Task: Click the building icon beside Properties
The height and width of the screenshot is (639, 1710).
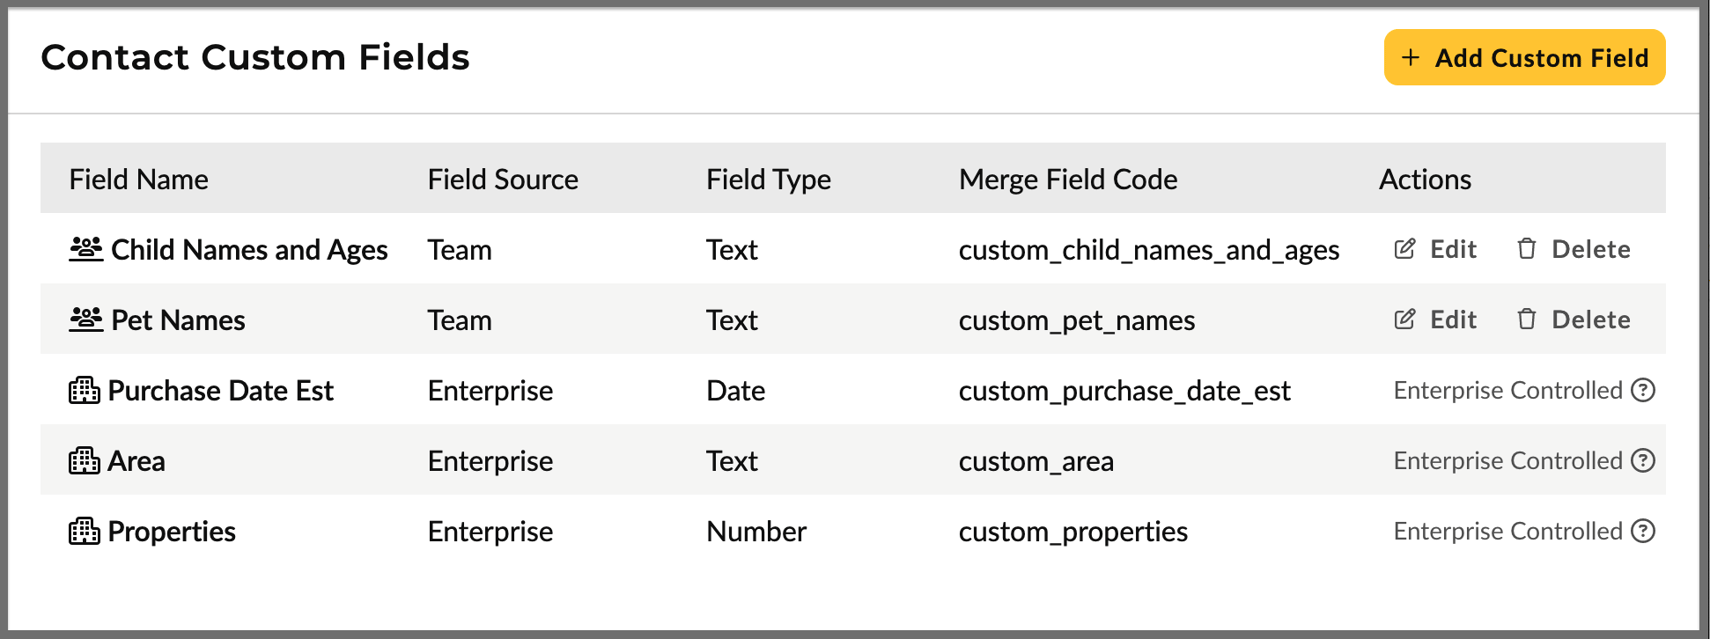Action: (x=85, y=531)
